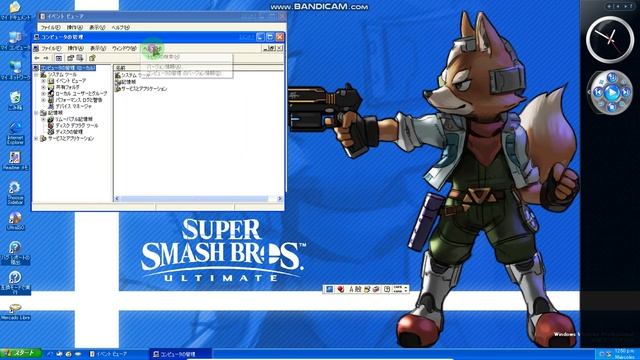Select the Readme desktop shortcut

click(x=15, y=161)
